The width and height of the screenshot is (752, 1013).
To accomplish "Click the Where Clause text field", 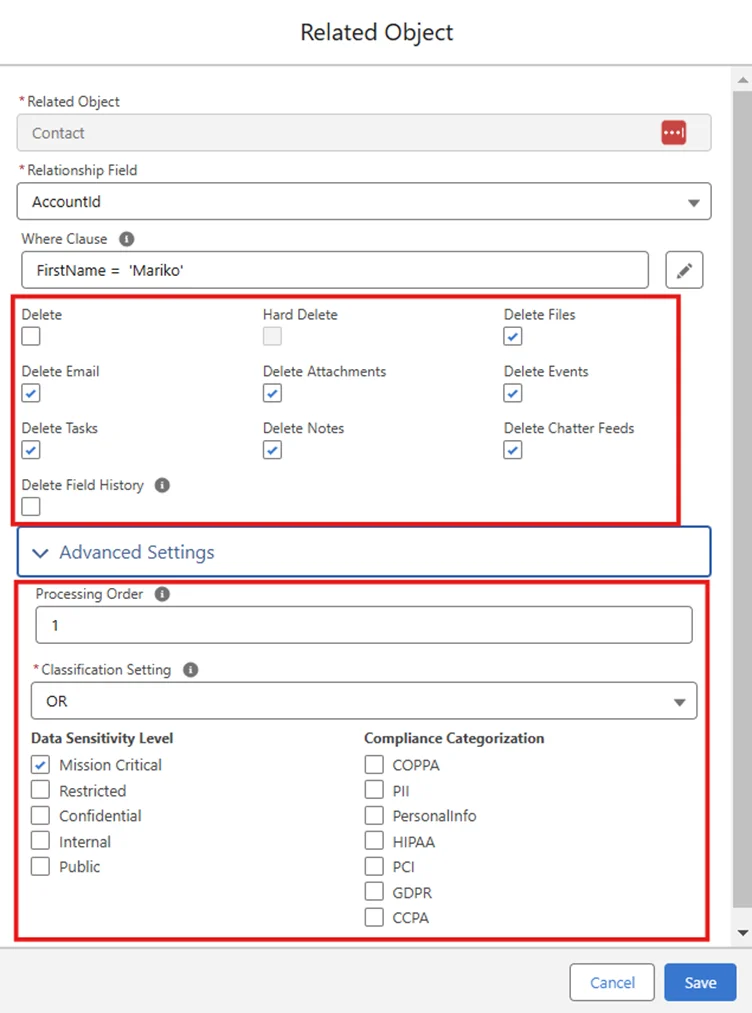I will [x=335, y=270].
